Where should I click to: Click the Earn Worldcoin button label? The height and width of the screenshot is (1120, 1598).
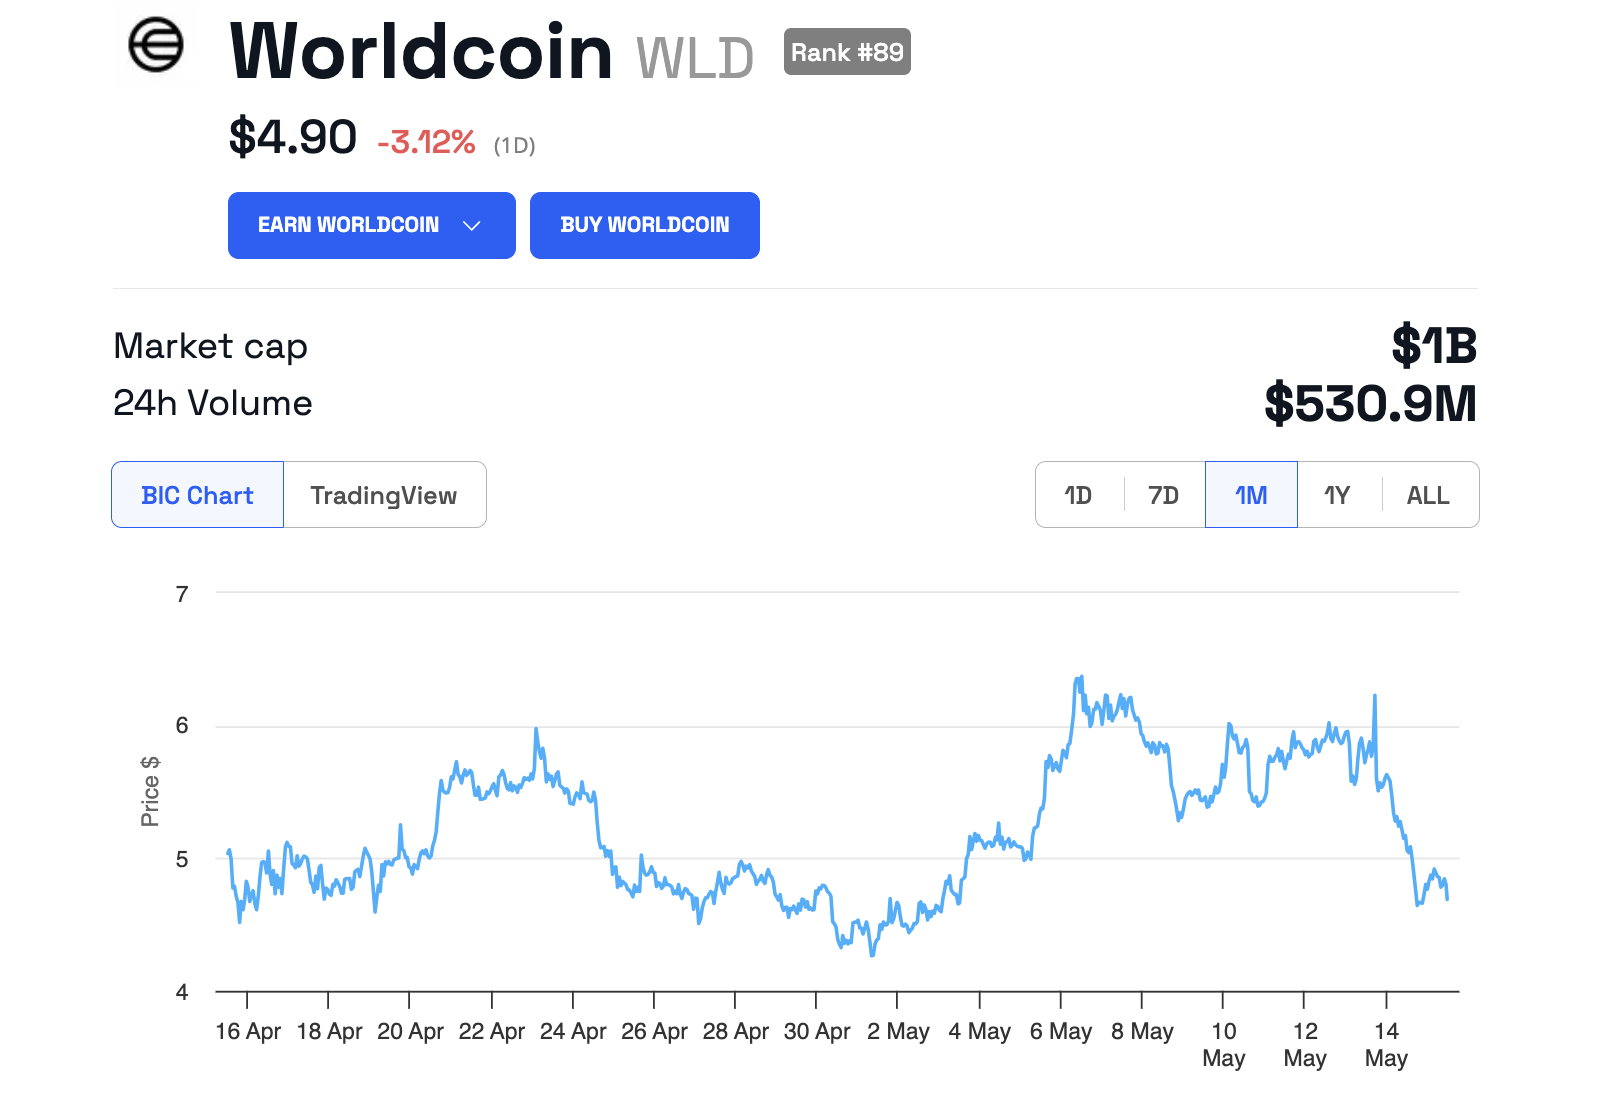[348, 226]
